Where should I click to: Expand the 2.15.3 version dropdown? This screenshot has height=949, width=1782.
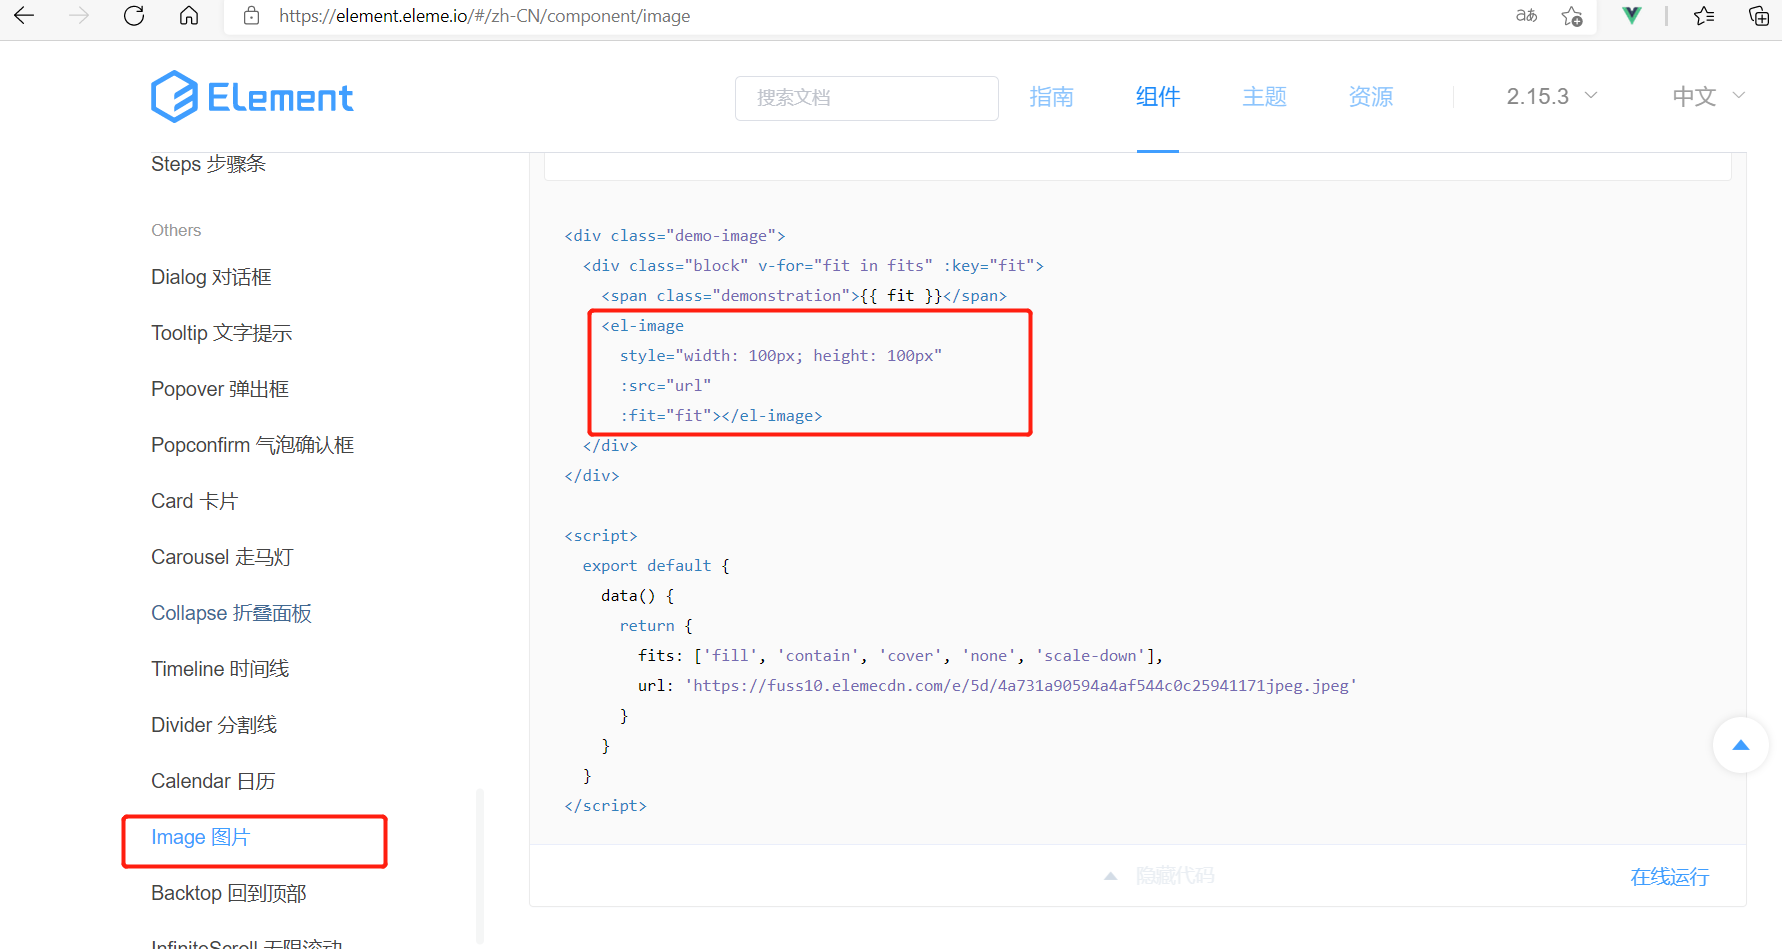(1552, 97)
